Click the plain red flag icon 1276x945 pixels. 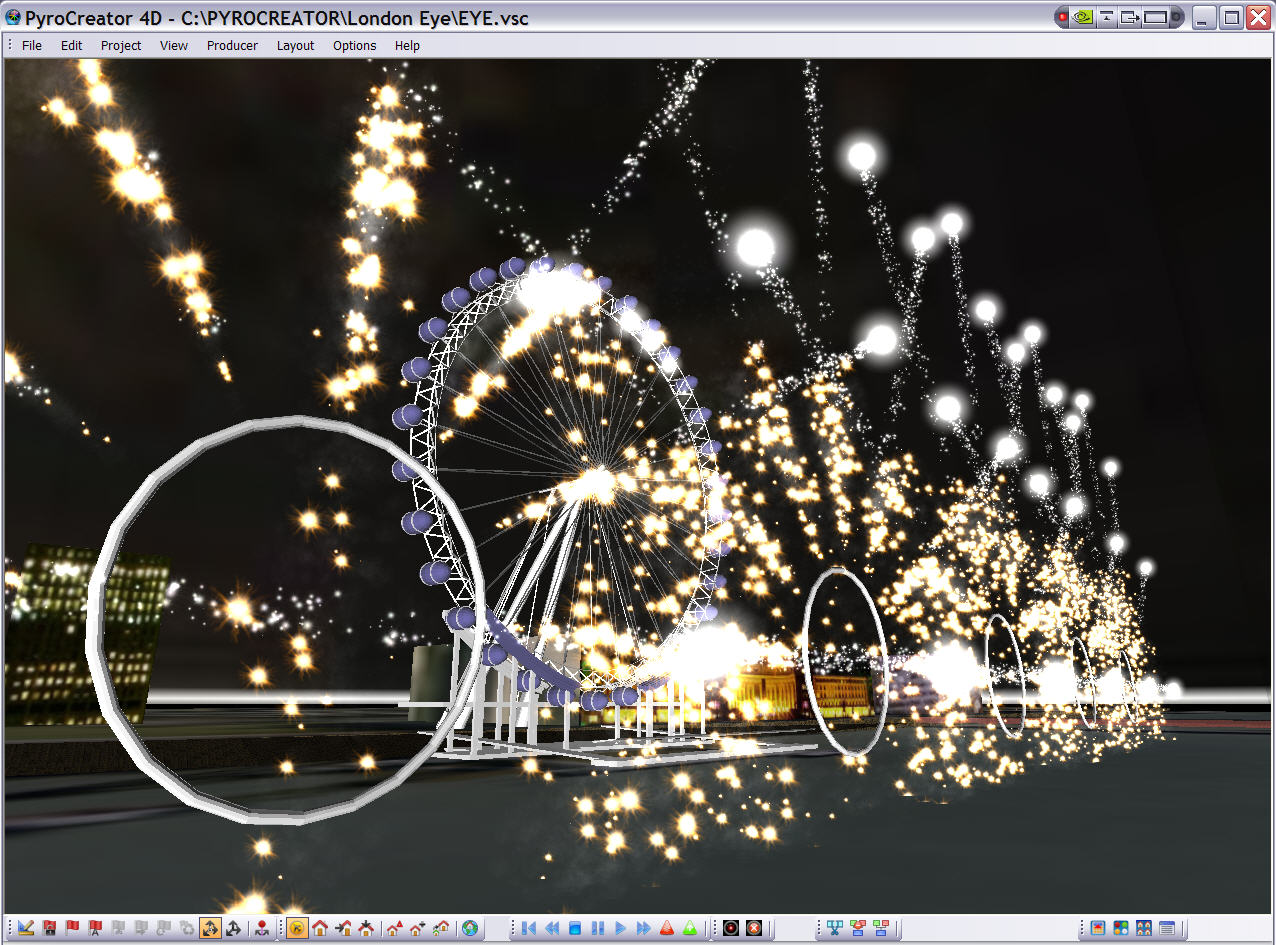[72, 928]
